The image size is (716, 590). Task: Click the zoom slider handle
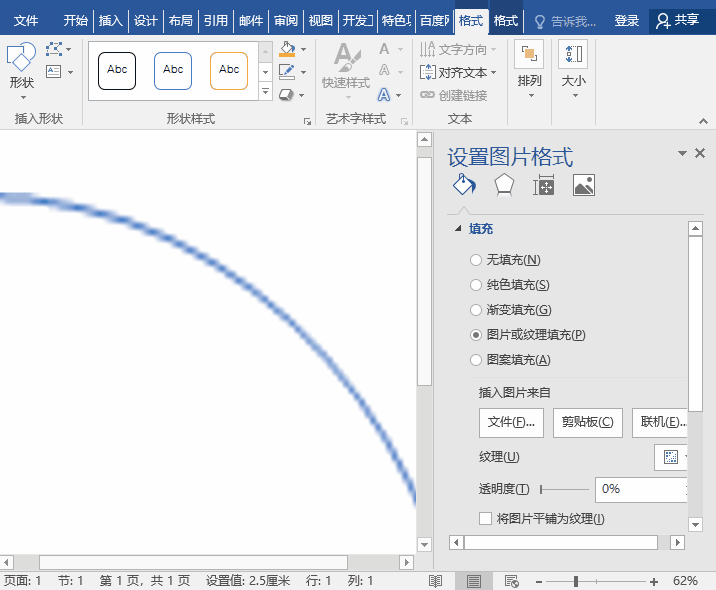click(x=576, y=581)
